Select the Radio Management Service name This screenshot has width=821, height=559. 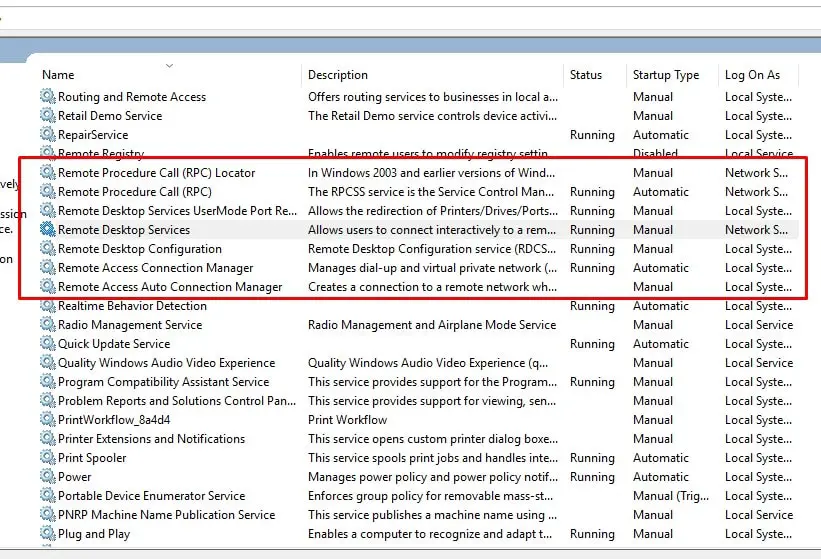pos(130,325)
